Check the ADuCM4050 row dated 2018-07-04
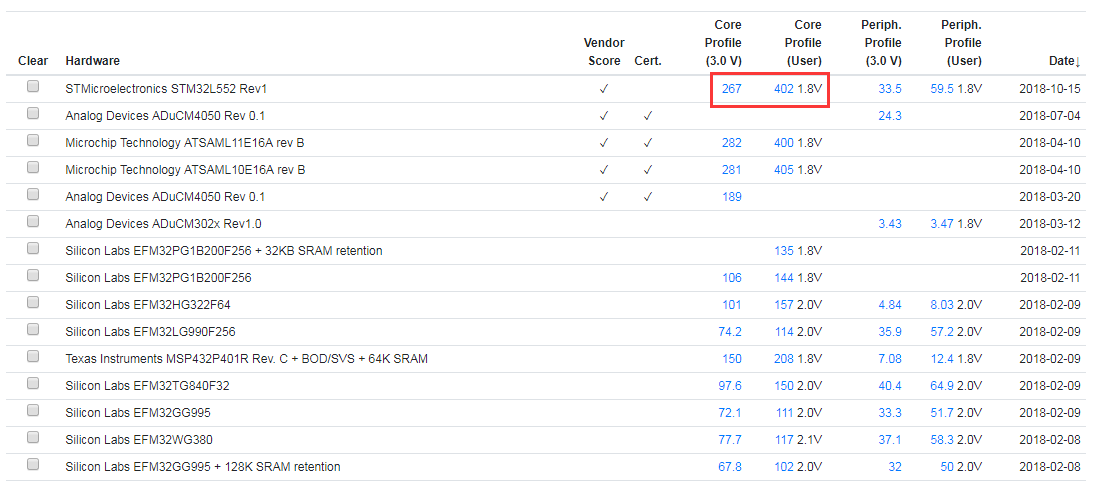Viewport: 1096px width, 483px height. pyautogui.click(x=33, y=113)
